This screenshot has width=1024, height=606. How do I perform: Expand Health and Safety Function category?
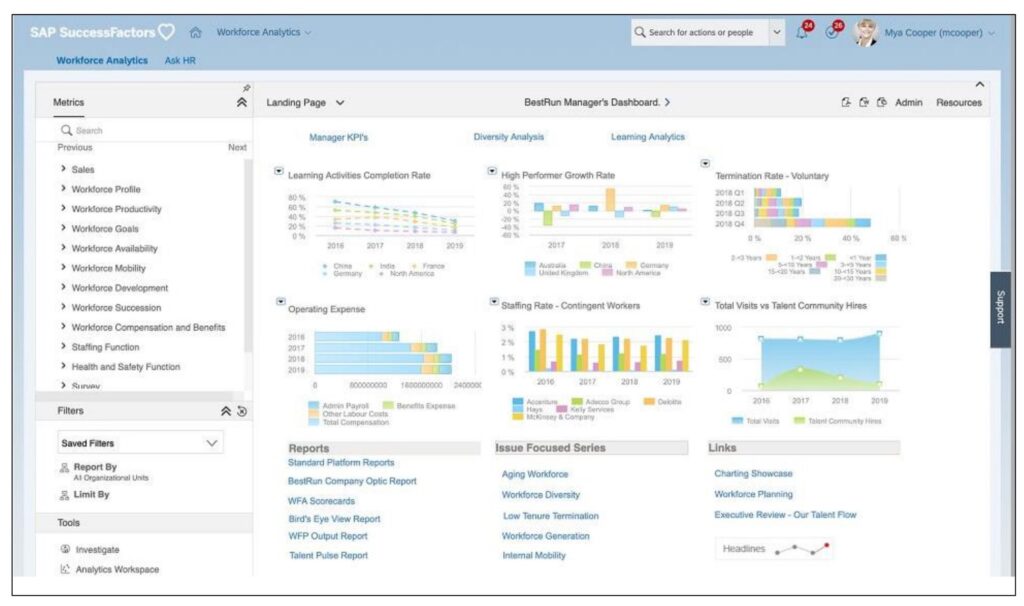click(63, 366)
